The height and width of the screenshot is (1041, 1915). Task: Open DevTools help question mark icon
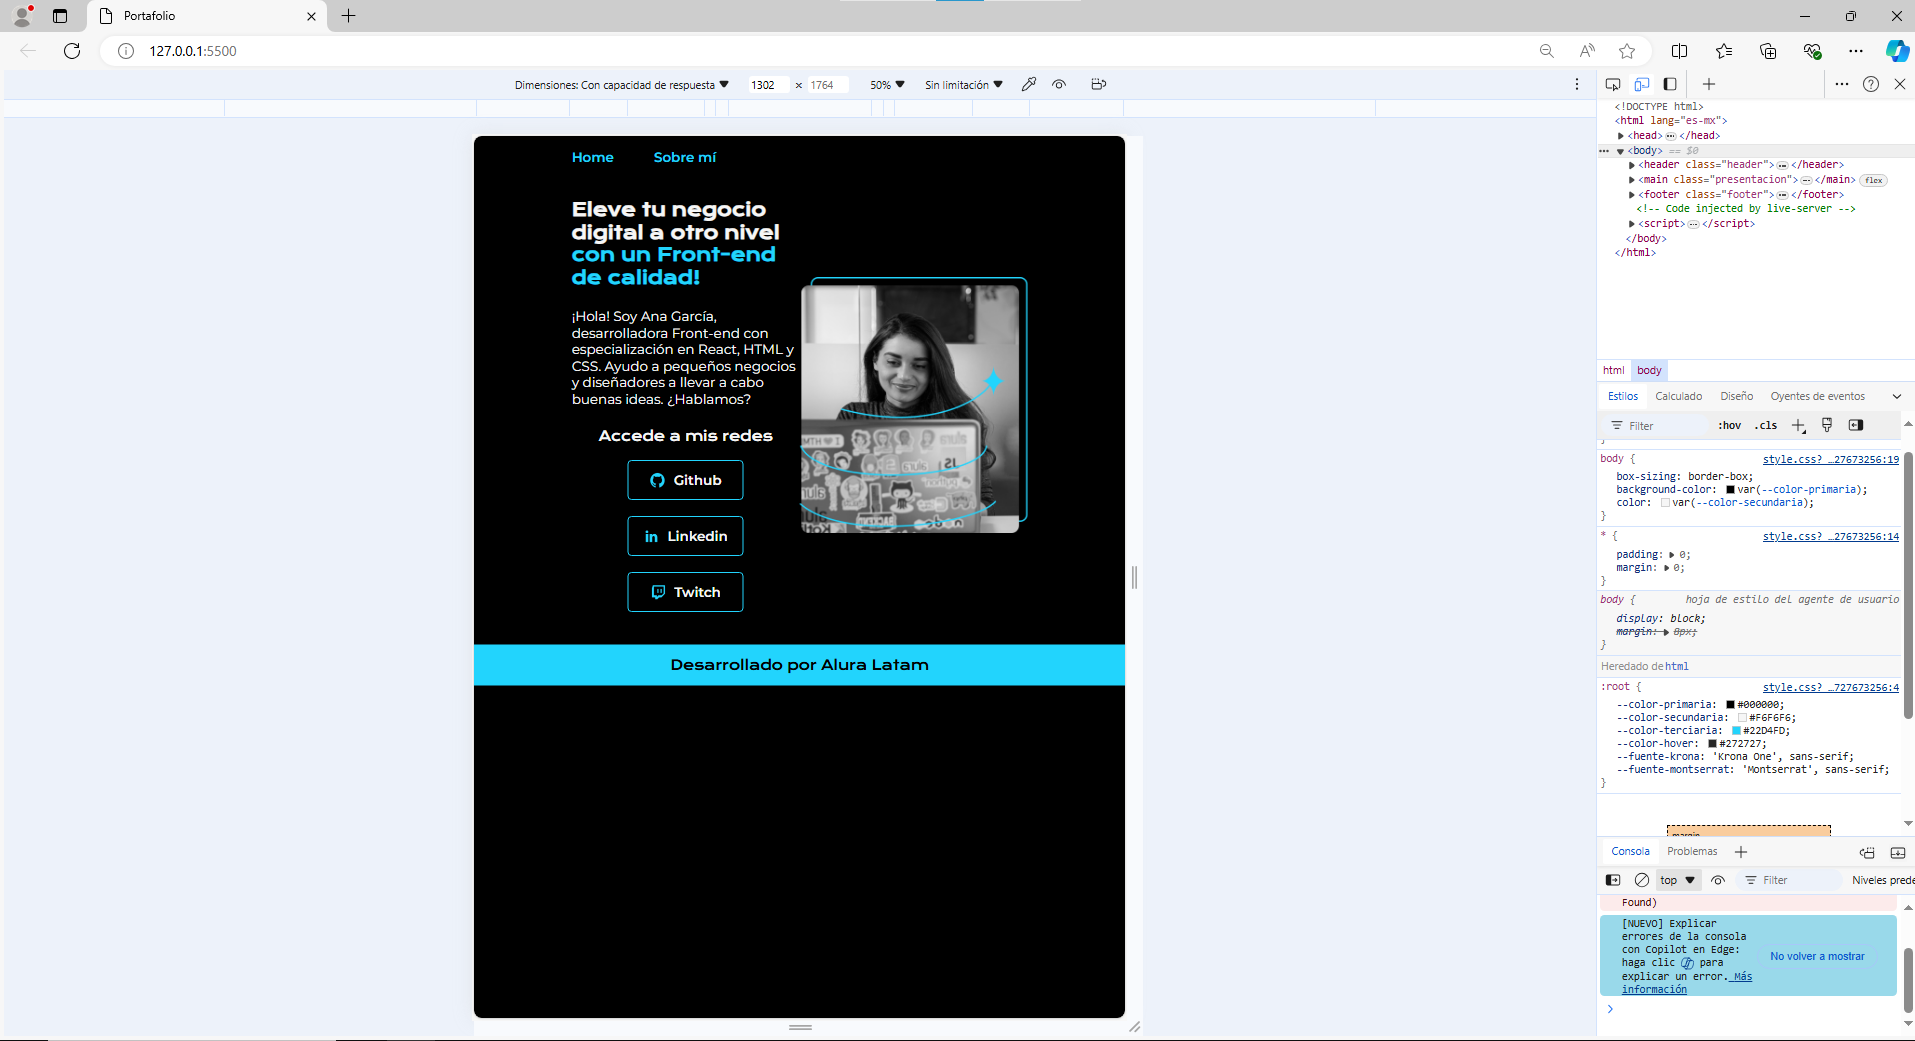[1871, 84]
